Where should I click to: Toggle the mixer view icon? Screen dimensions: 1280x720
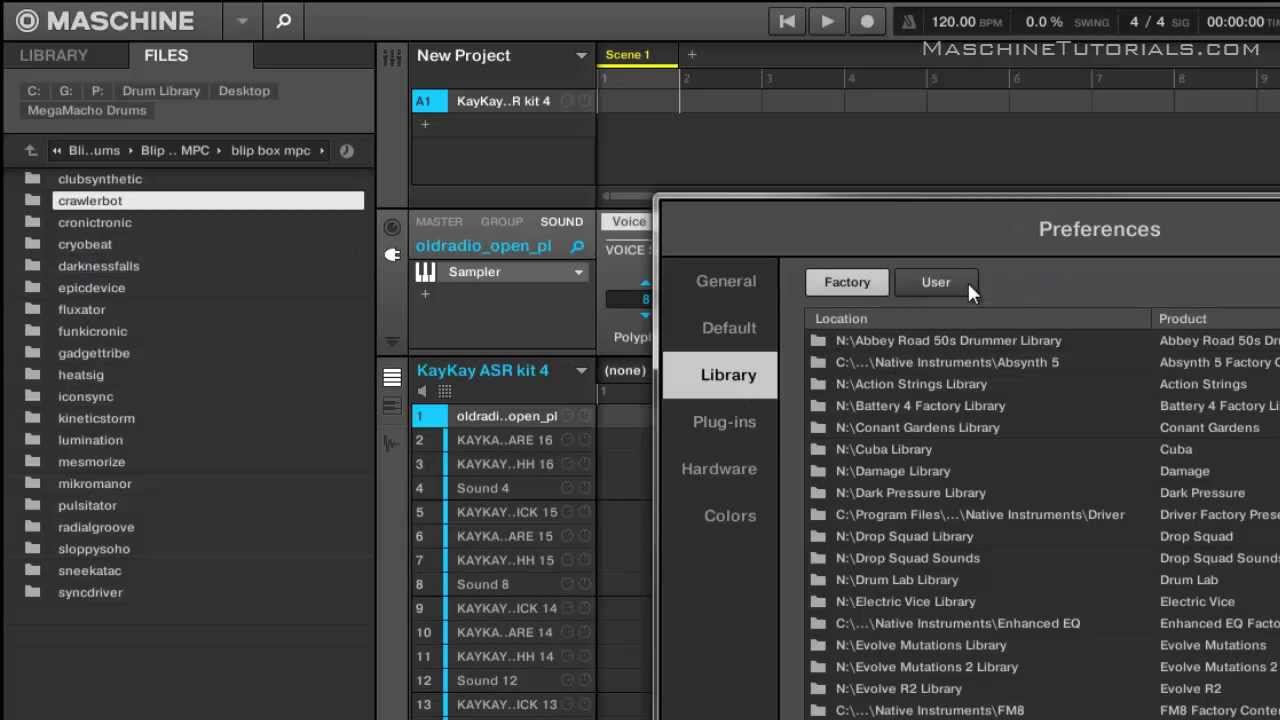(392, 58)
